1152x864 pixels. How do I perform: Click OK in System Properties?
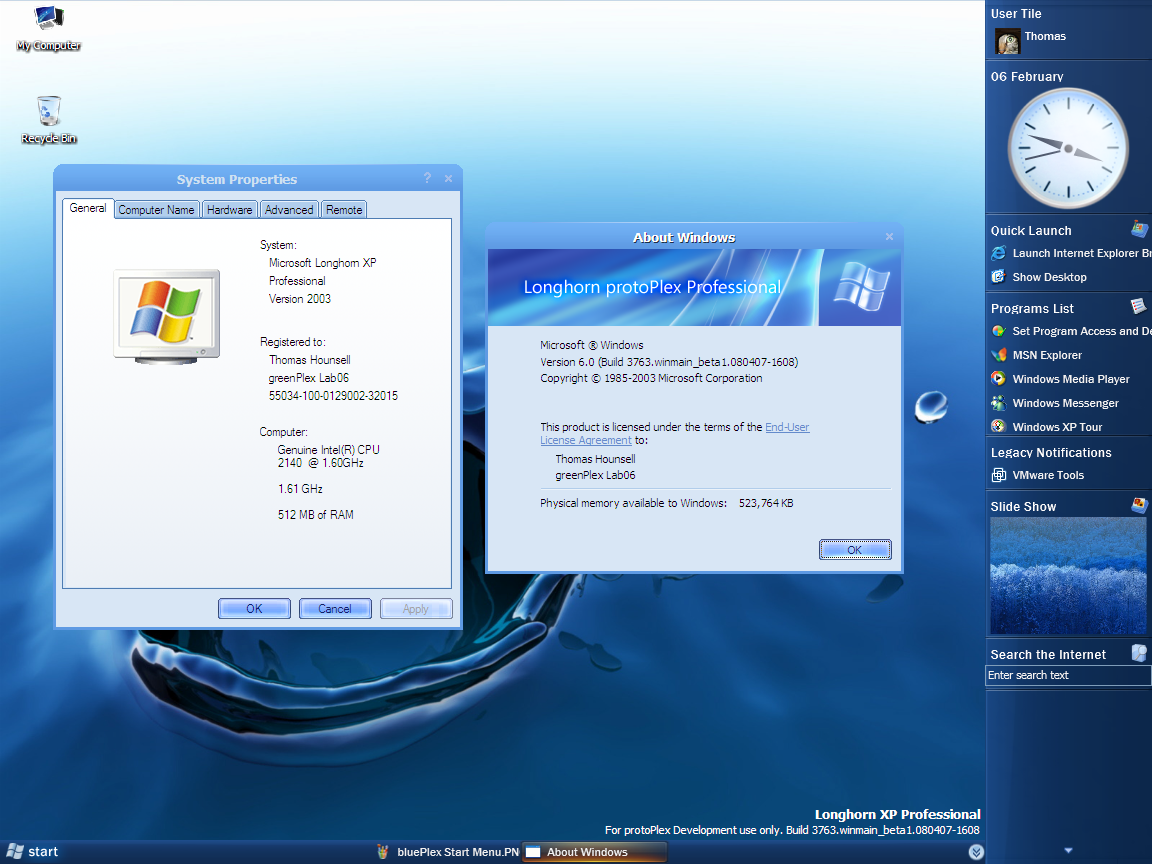pyautogui.click(x=254, y=609)
